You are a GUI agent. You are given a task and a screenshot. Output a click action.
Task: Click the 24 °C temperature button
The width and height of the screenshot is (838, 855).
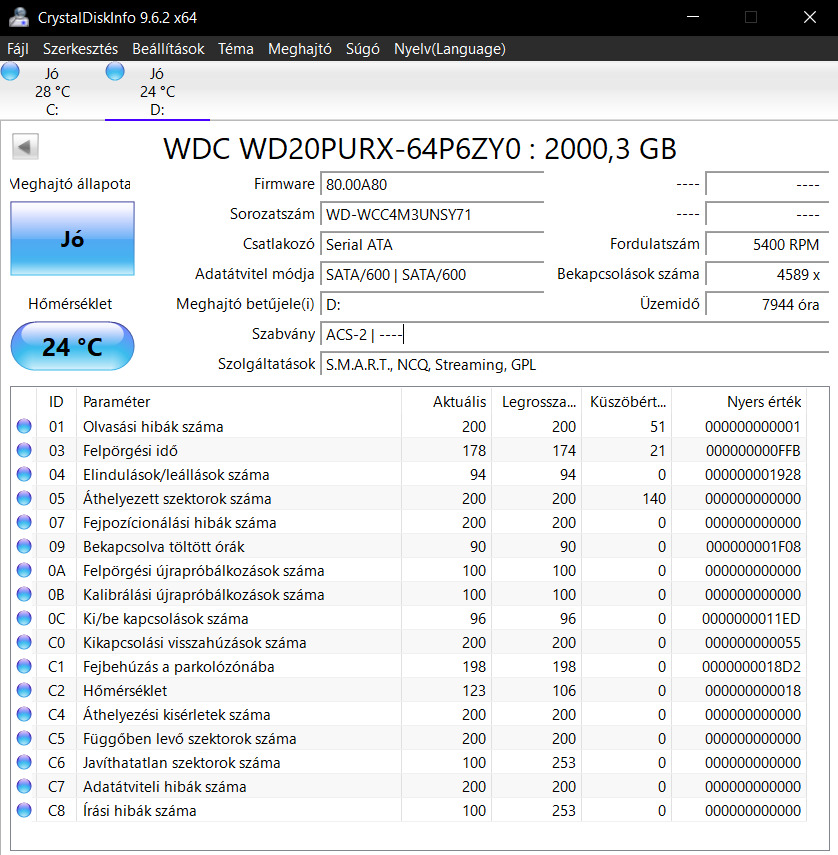click(x=73, y=346)
